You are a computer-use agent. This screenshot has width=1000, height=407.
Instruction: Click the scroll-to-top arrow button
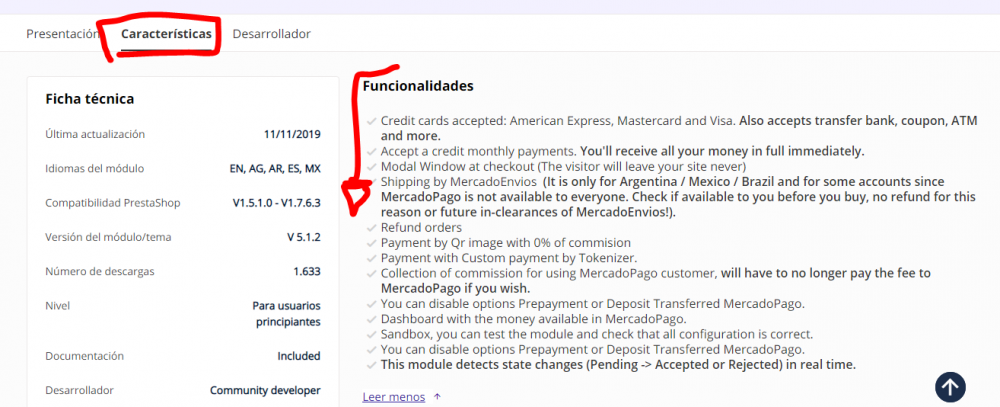tap(950, 387)
